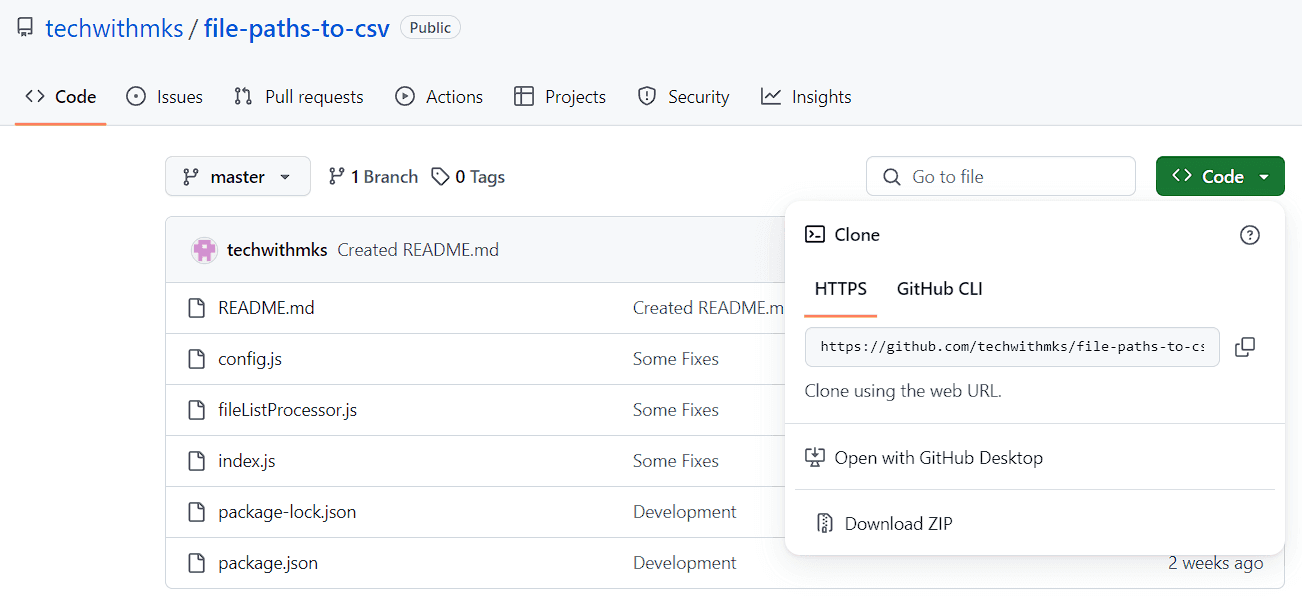
Task: Click the Pull requests merge icon
Action: pyautogui.click(x=243, y=96)
